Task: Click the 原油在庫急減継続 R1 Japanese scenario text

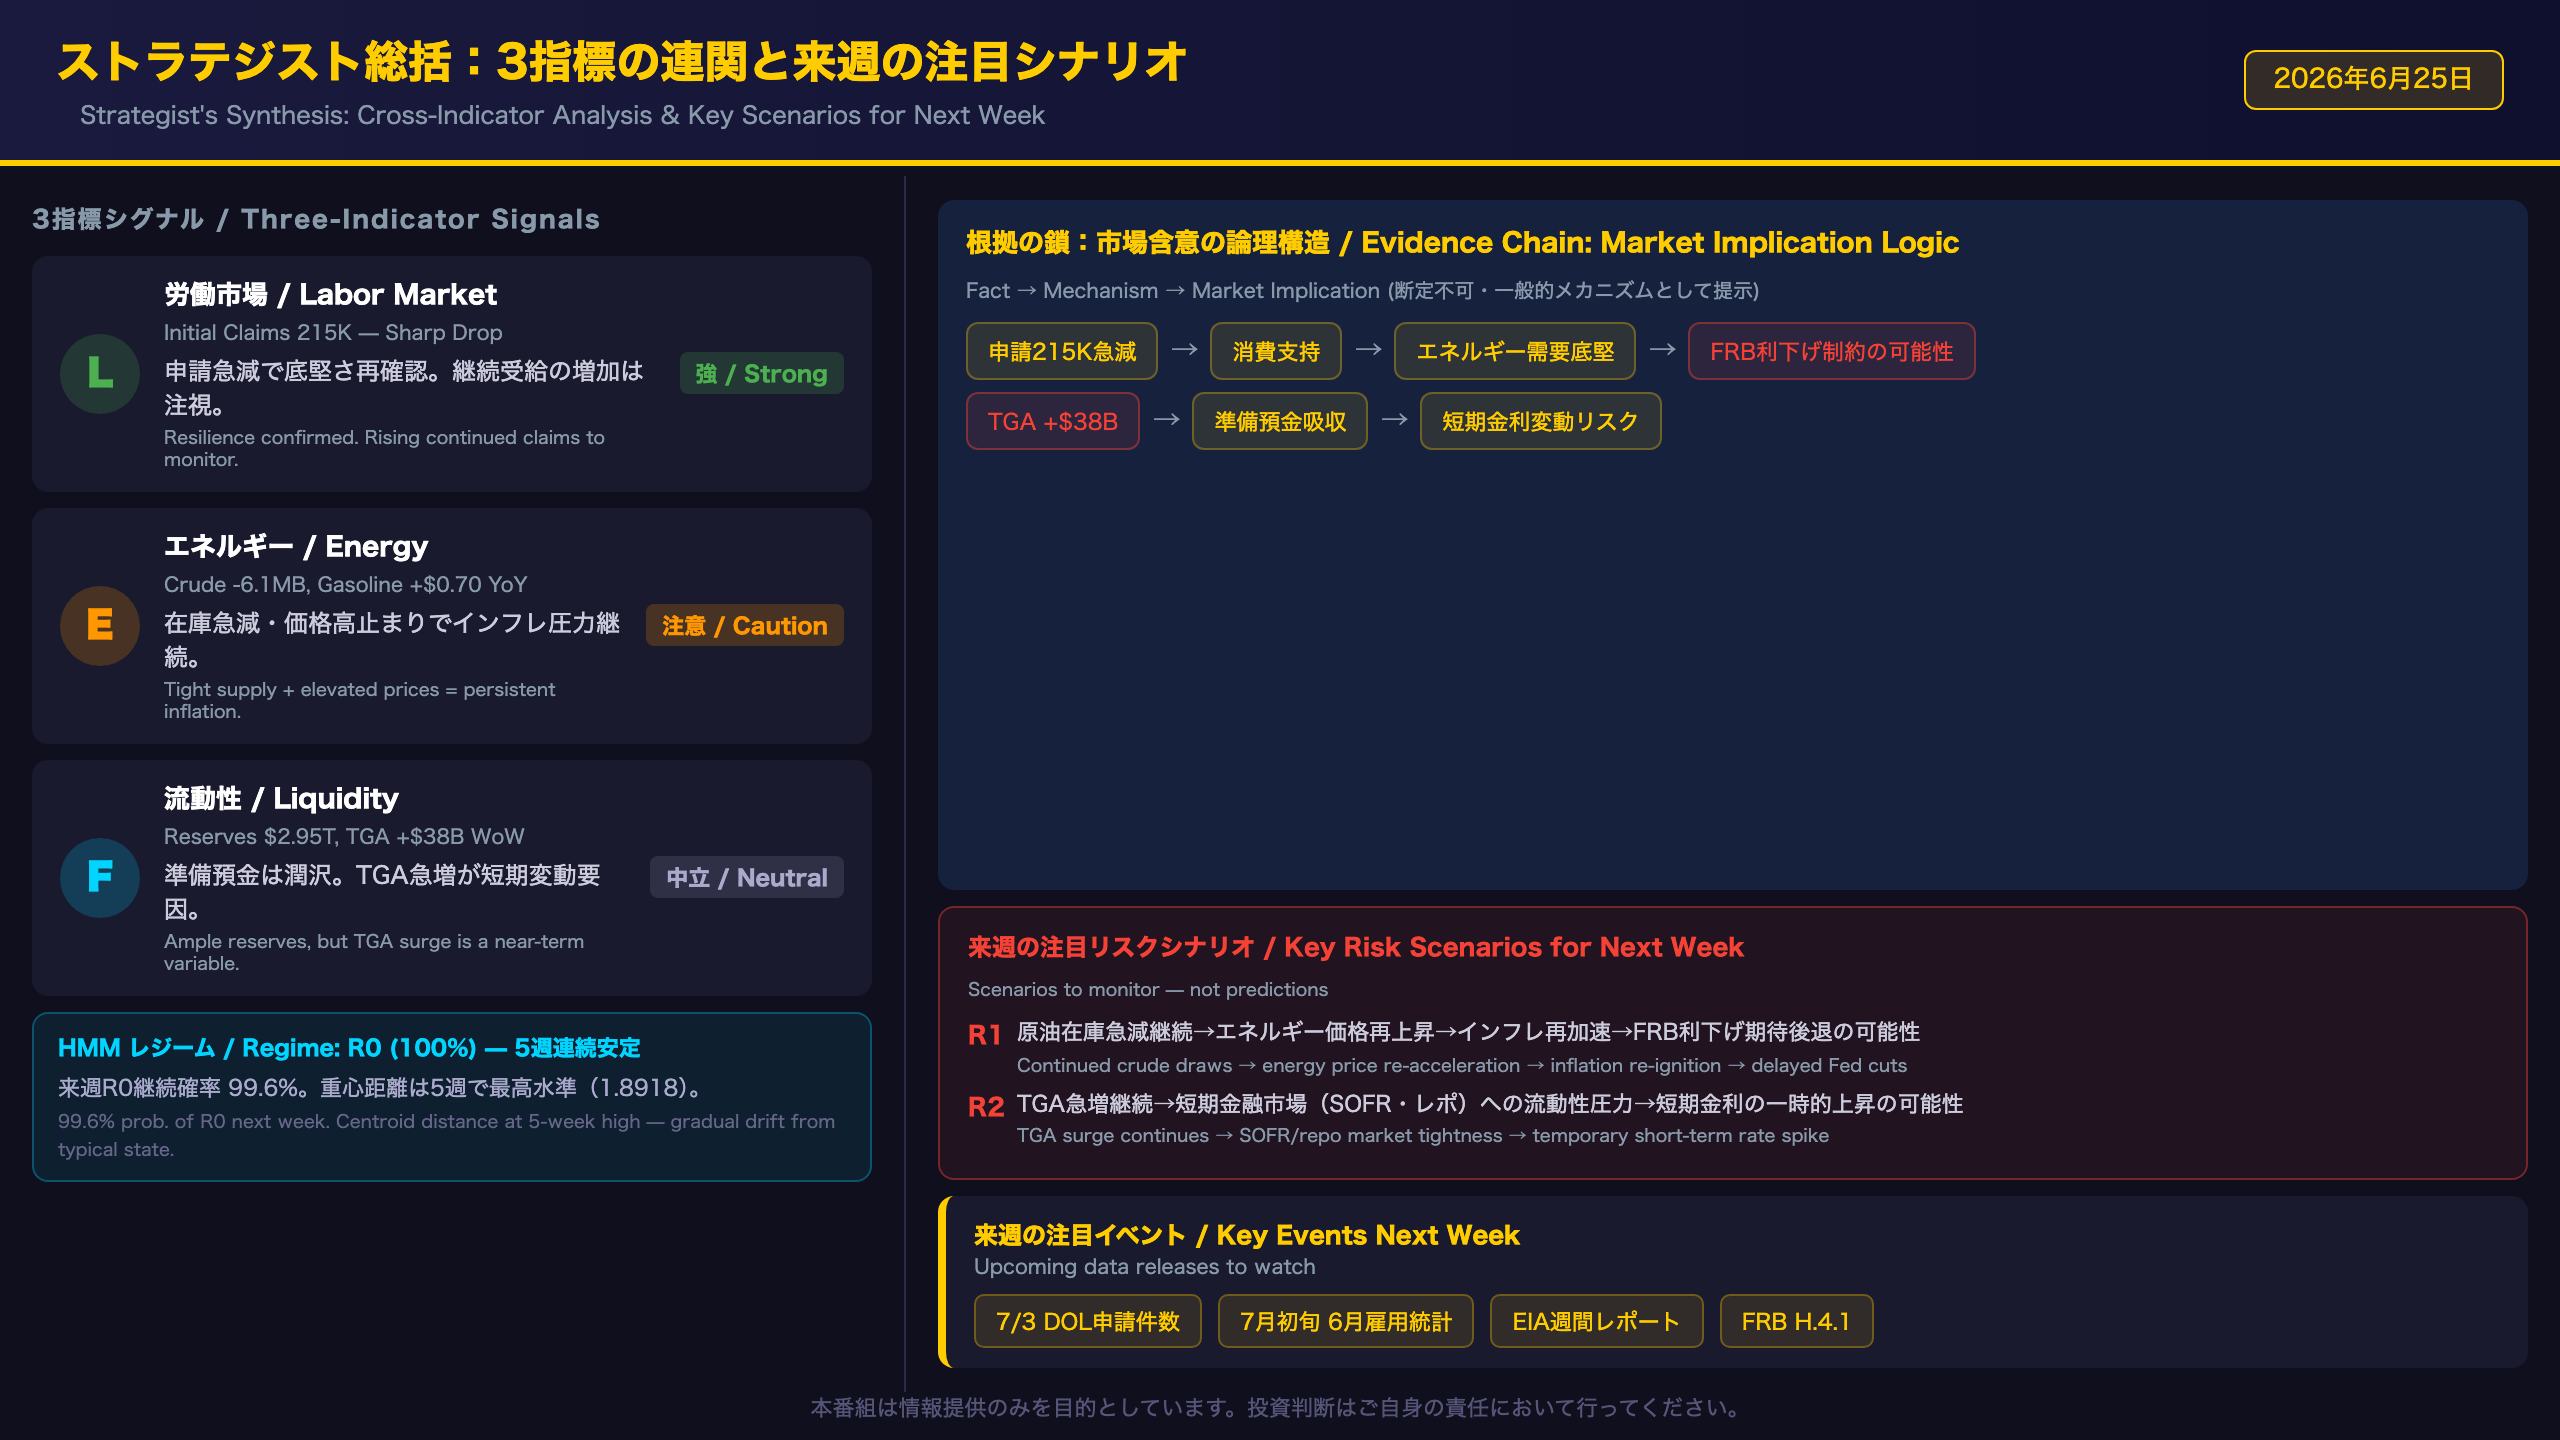Action: [x=1468, y=1031]
